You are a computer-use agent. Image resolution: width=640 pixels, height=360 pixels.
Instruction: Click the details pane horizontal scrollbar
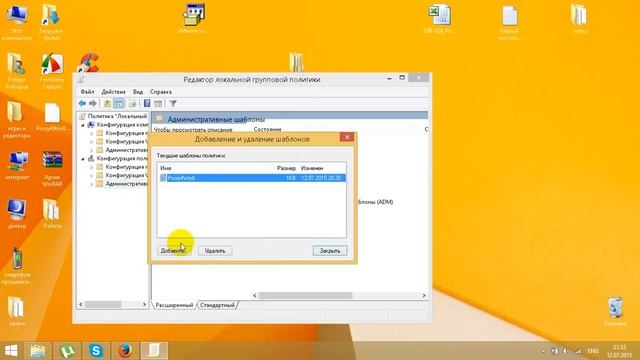[305, 295]
